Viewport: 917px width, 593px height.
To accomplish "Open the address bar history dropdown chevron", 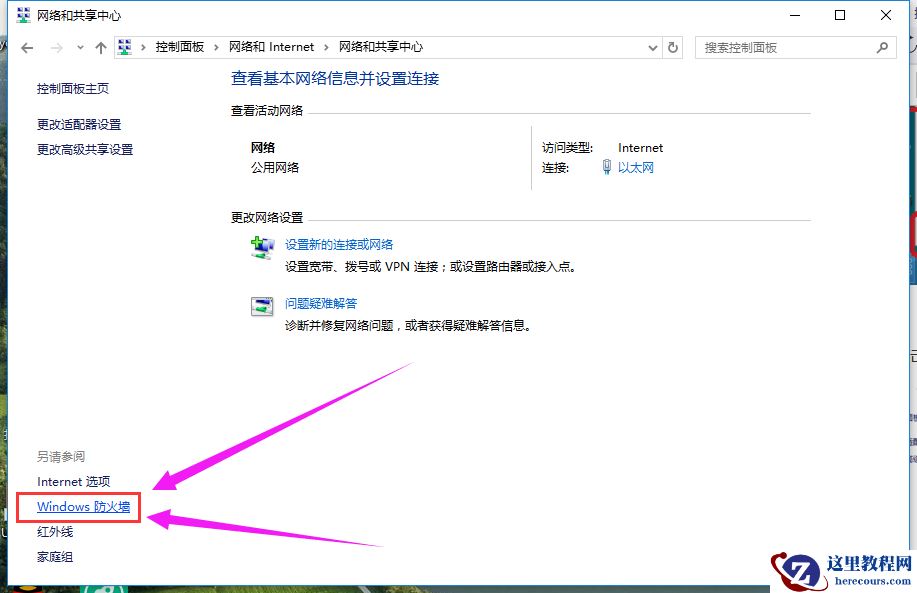I will pos(652,47).
